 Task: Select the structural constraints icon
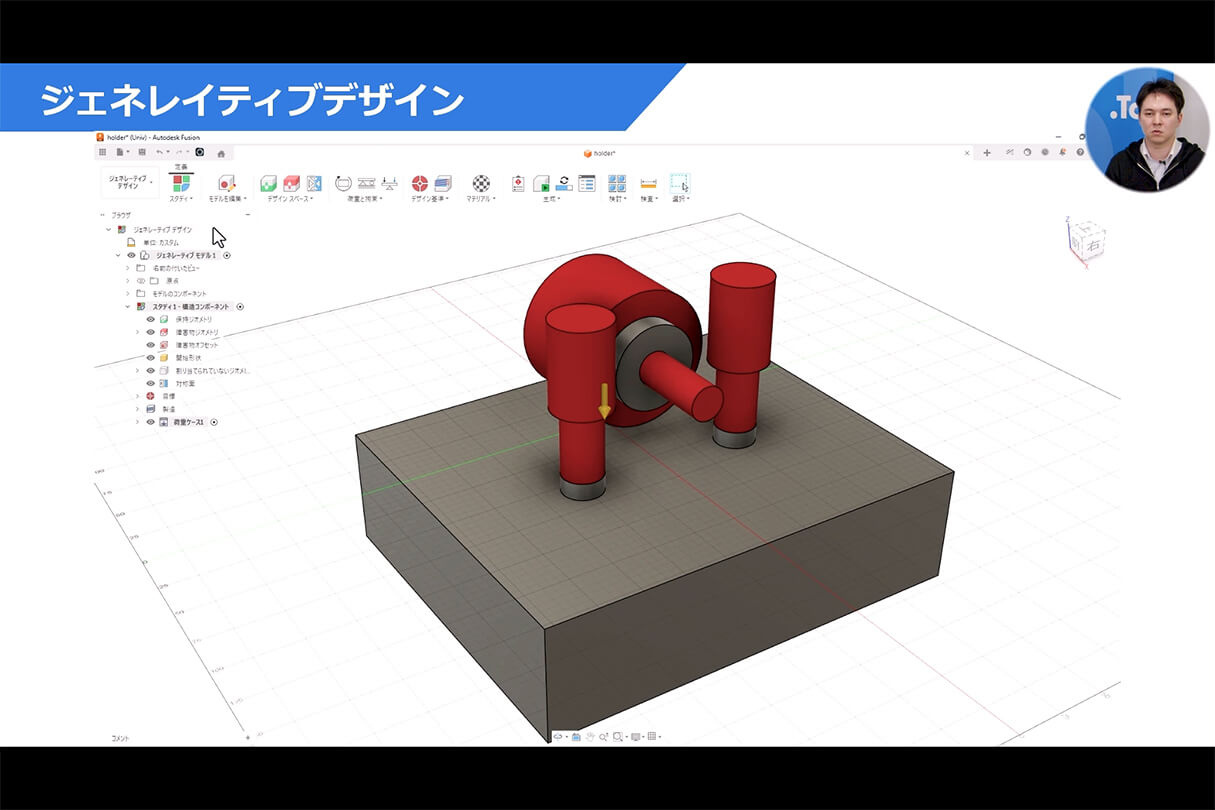(343, 183)
